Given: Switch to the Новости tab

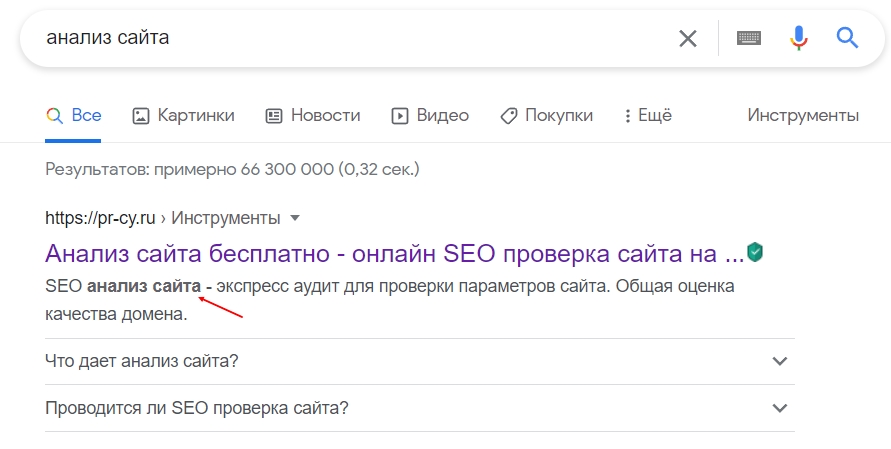Looking at the screenshot, I should pyautogui.click(x=313, y=116).
